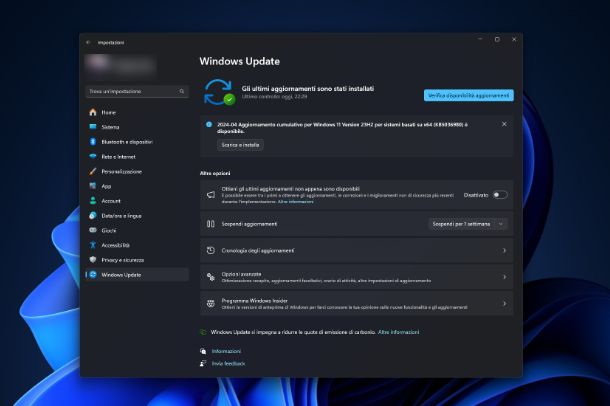Screen dimensions: 610x406
Task: Open Altre informazioni link under latest updates
Action: [295, 201]
